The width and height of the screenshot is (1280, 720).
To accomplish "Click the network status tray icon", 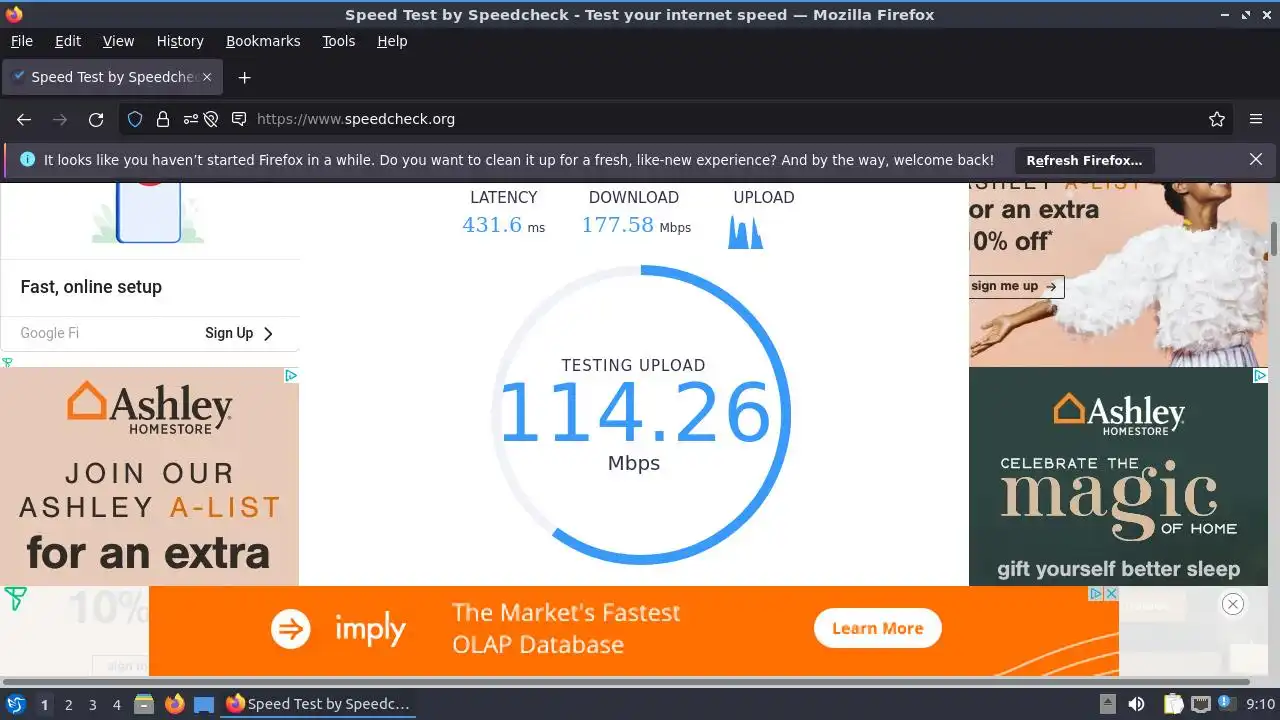I will click(x=1201, y=704).
